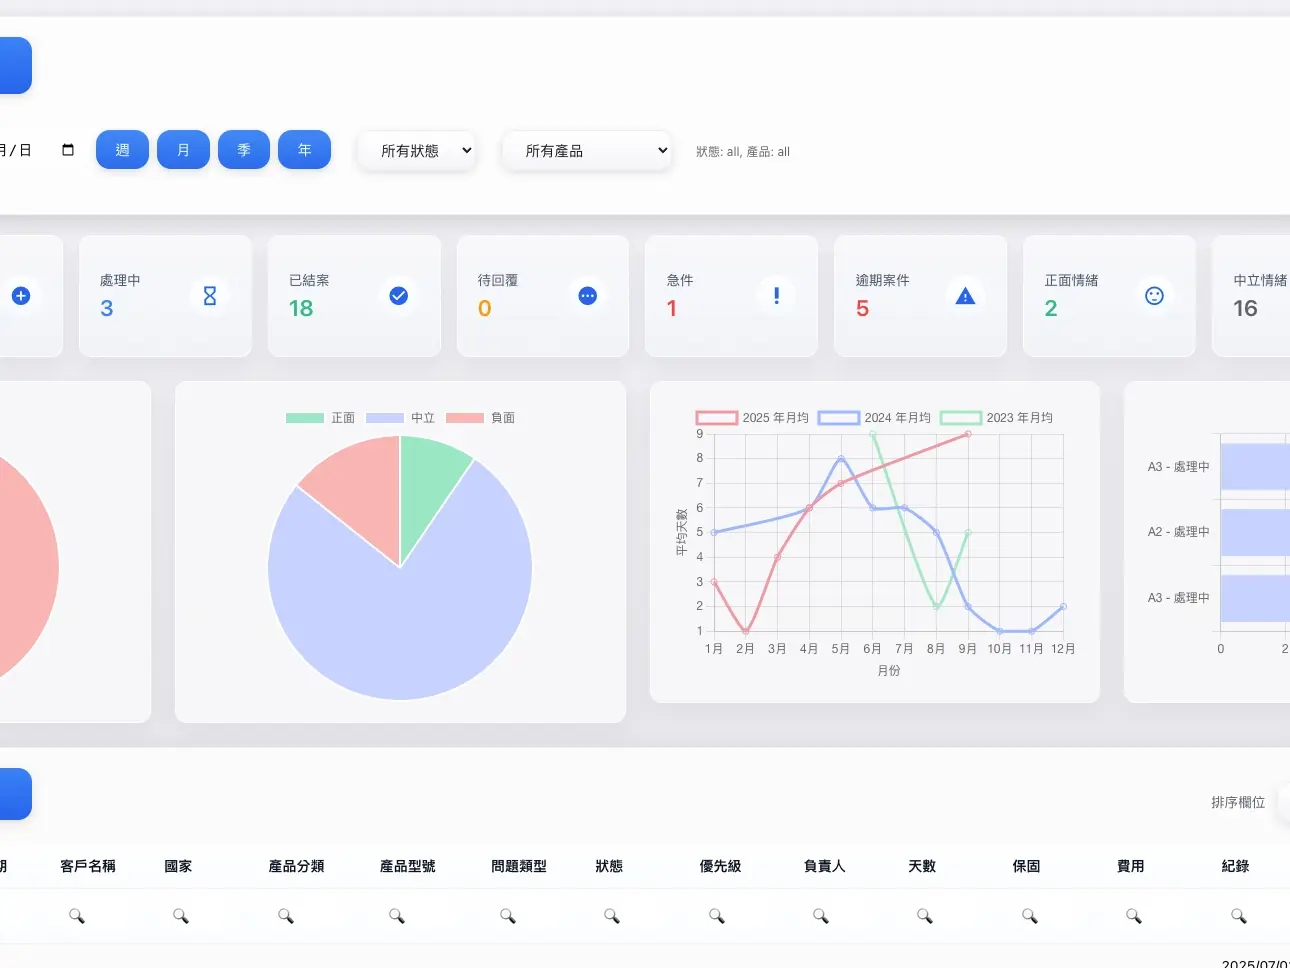Open the calendar icon beside the 月/日 field
The height and width of the screenshot is (968, 1290).
click(x=66, y=148)
